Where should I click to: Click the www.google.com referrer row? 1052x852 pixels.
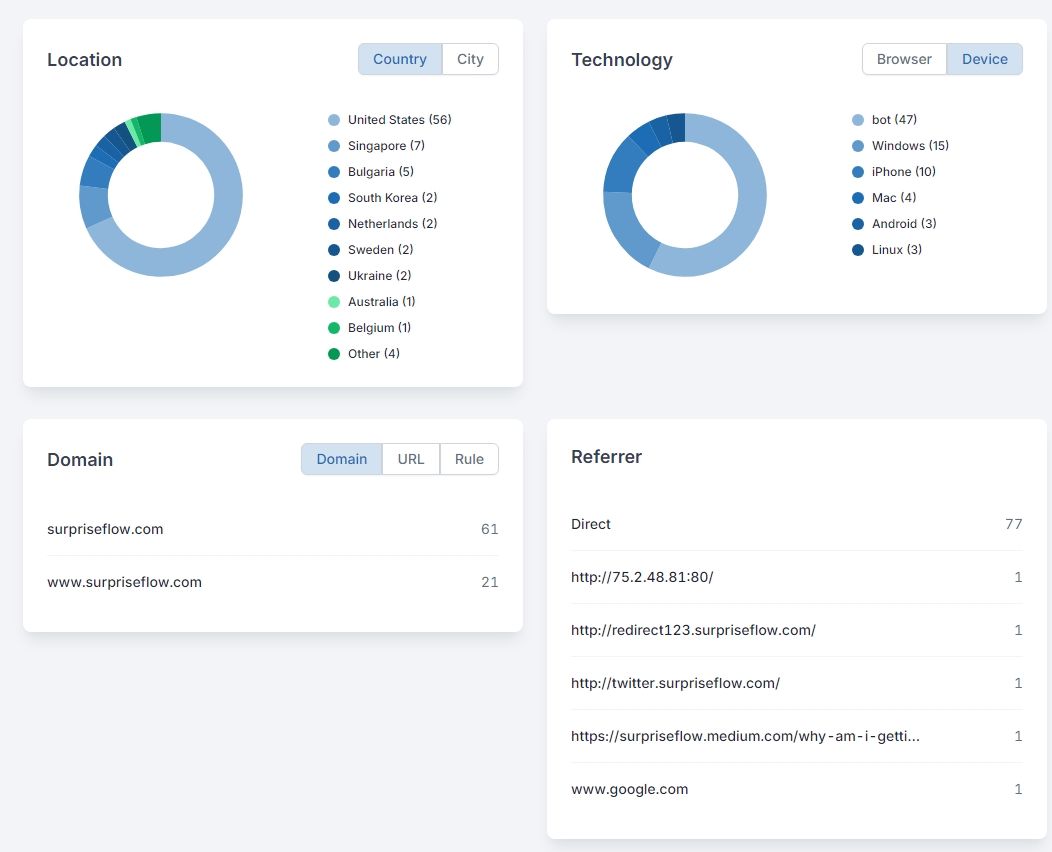pos(630,789)
